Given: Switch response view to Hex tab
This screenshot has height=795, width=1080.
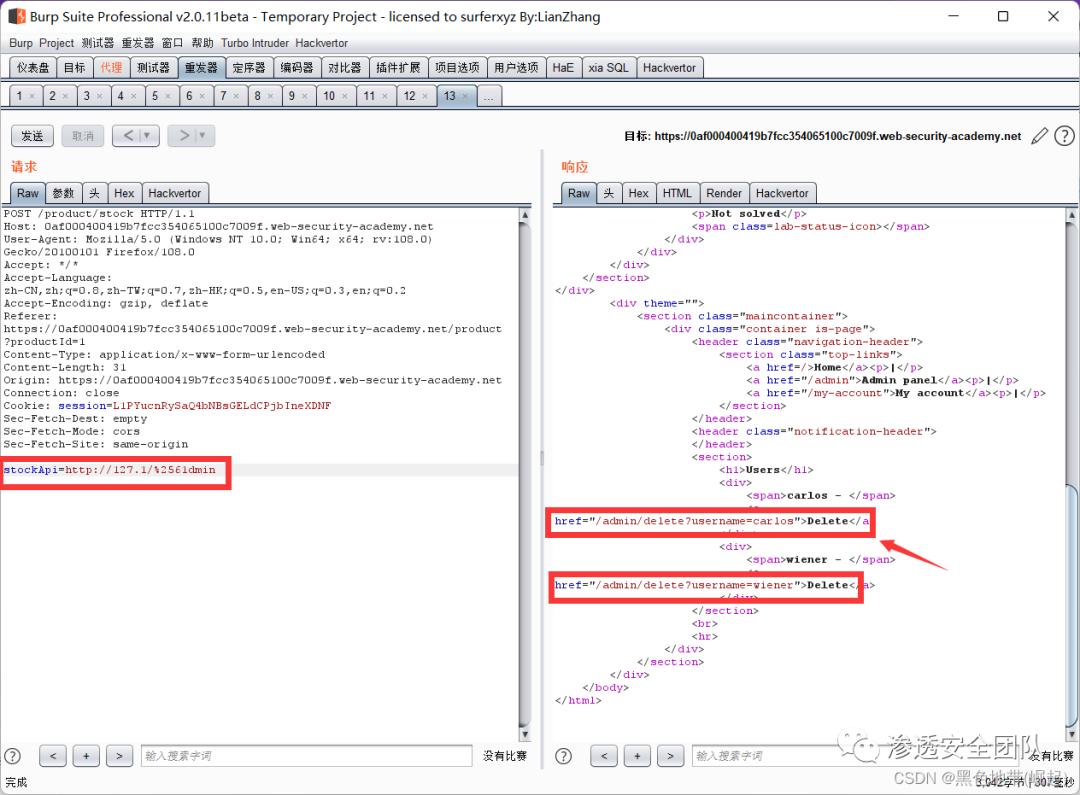Looking at the screenshot, I should (x=638, y=194).
